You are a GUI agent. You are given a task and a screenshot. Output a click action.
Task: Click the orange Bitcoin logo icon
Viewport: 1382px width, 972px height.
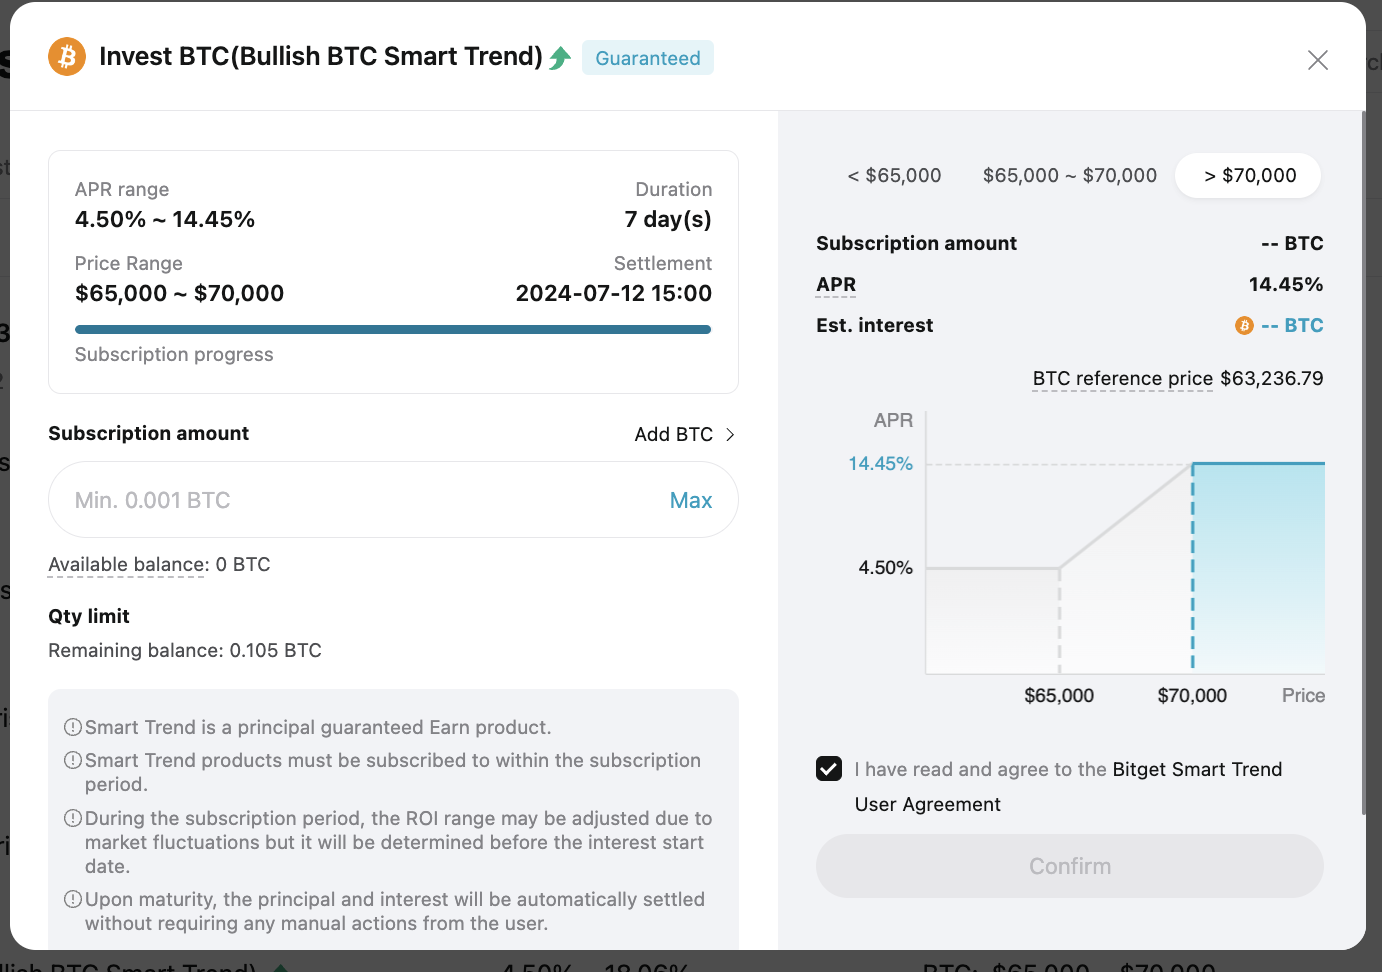[x=67, y=57]
